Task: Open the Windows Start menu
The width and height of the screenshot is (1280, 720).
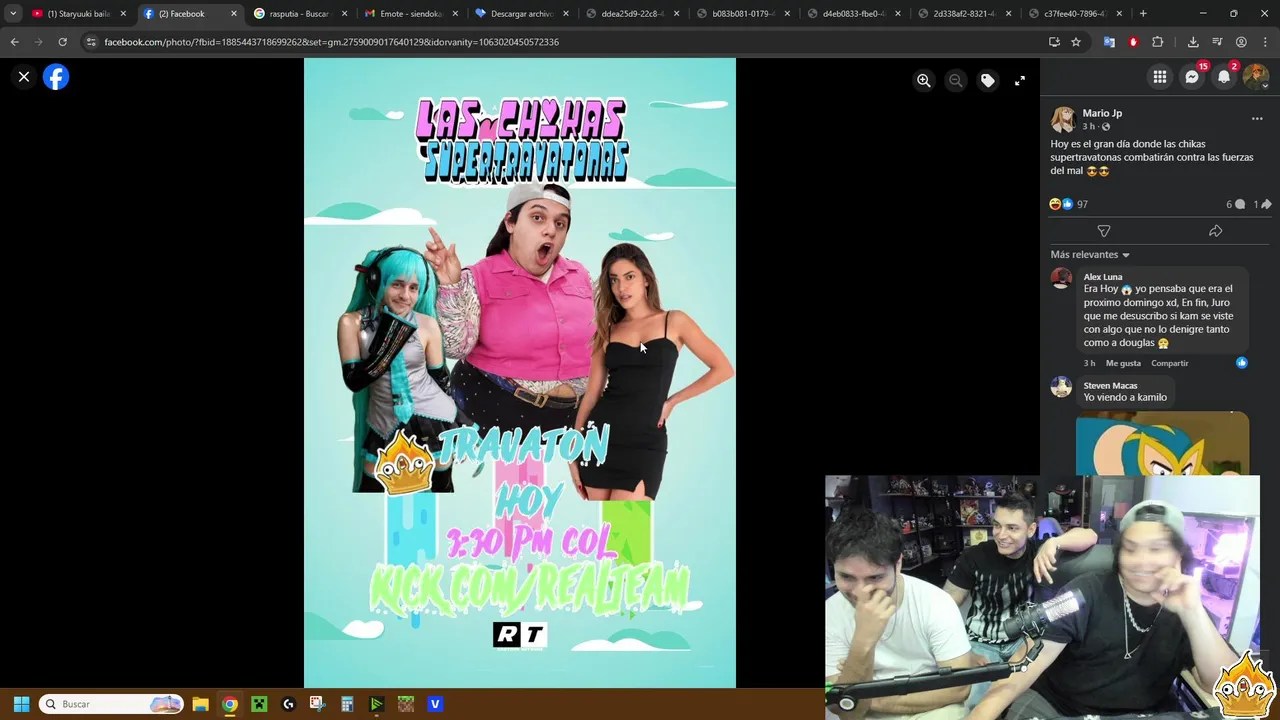Action: pos(21,704)
